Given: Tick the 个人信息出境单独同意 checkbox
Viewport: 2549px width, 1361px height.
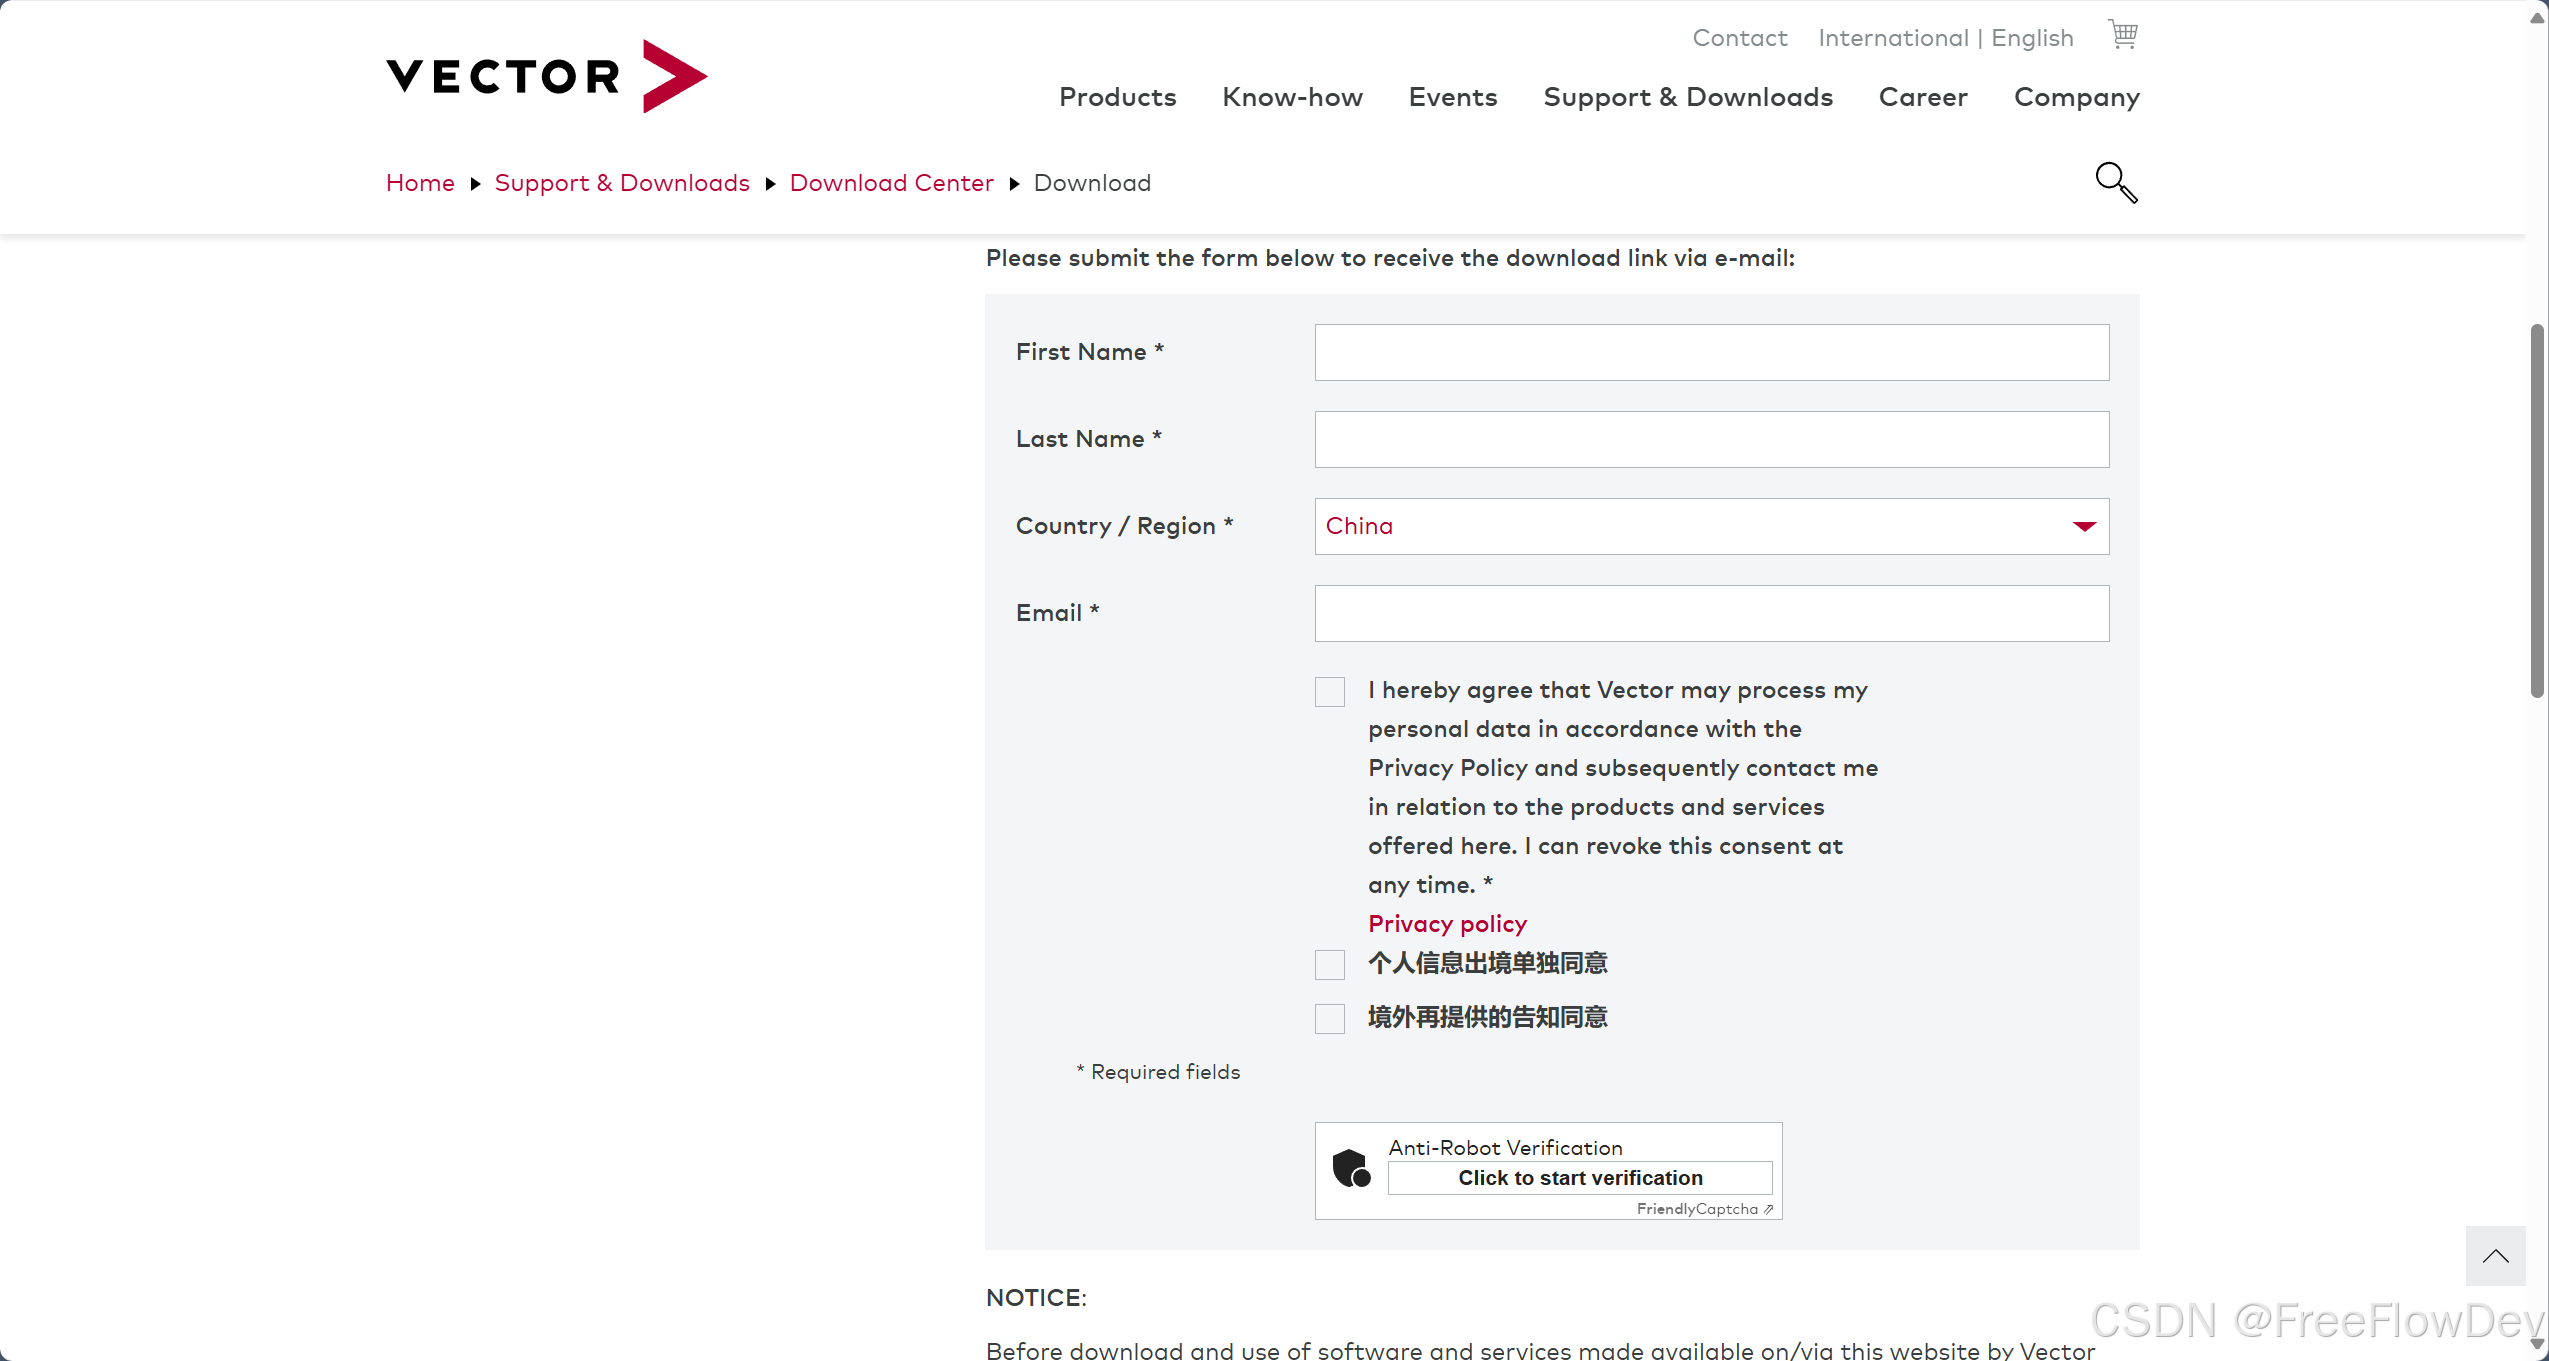Looking at the screenshot, I should (x=1330, y=965).
